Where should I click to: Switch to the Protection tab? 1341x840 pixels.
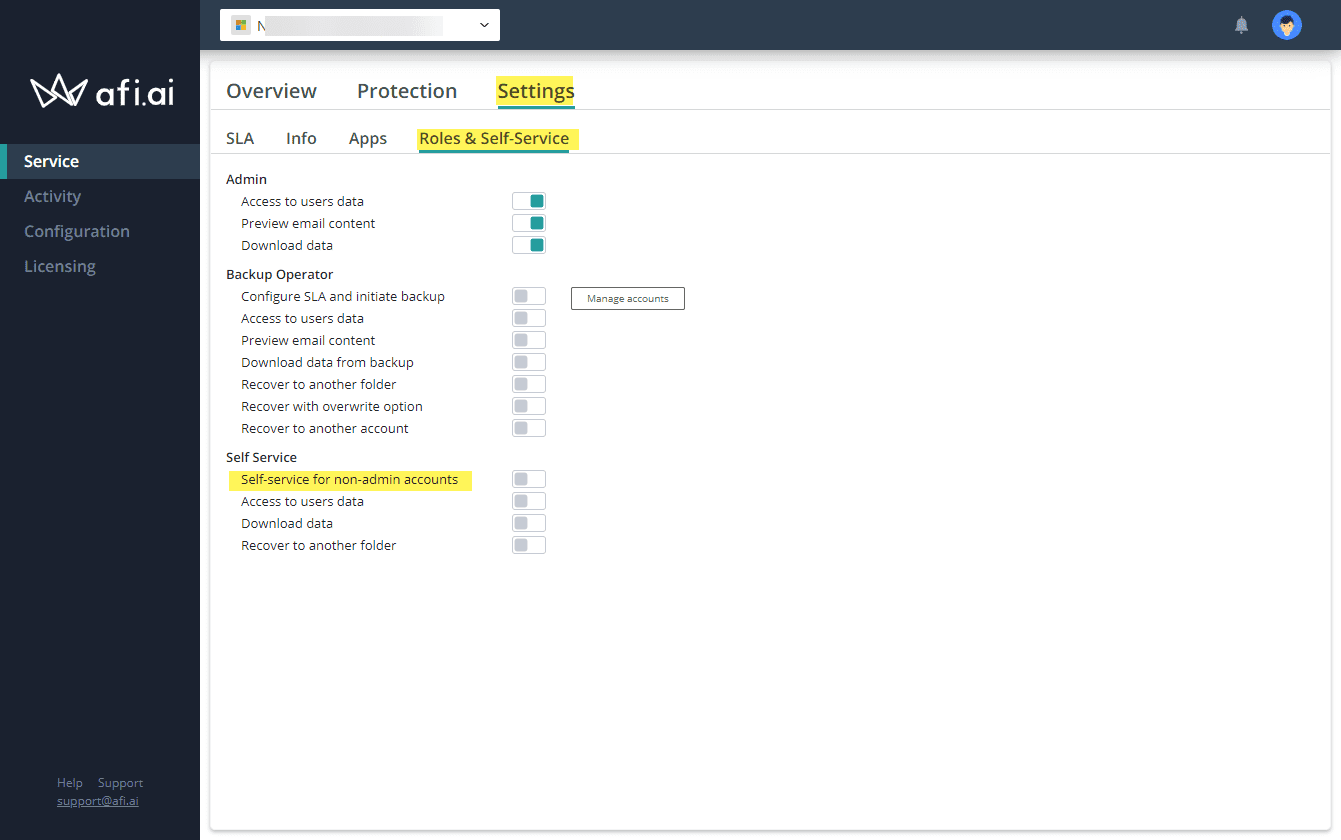tap(407, 90)
